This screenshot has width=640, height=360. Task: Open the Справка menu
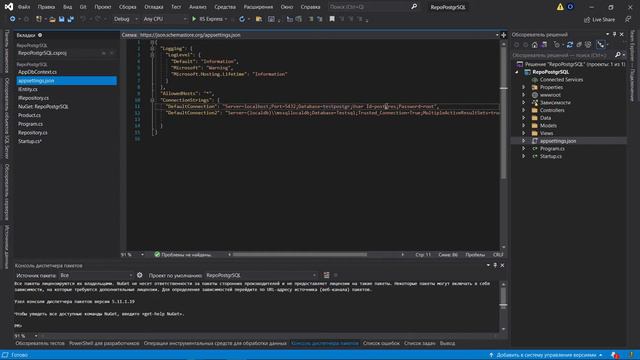tap(310, 7)
